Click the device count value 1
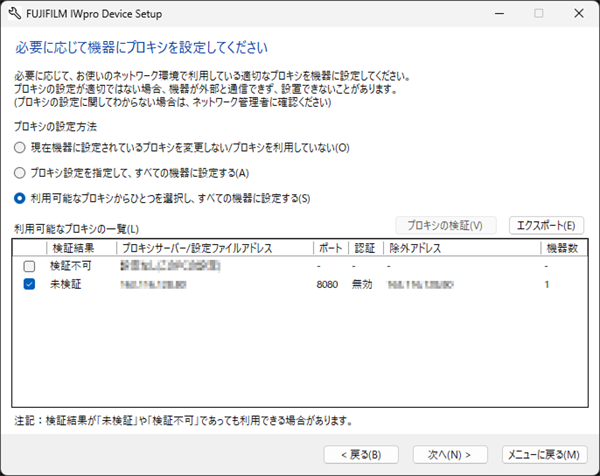 pos(547,285)
